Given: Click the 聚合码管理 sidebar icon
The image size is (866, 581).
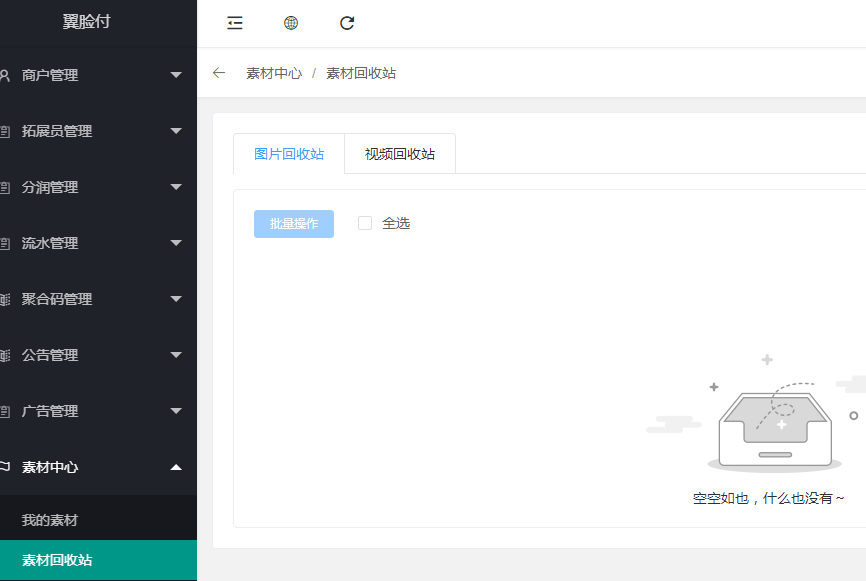Looking at the screenshot, I should click(5, 299).
